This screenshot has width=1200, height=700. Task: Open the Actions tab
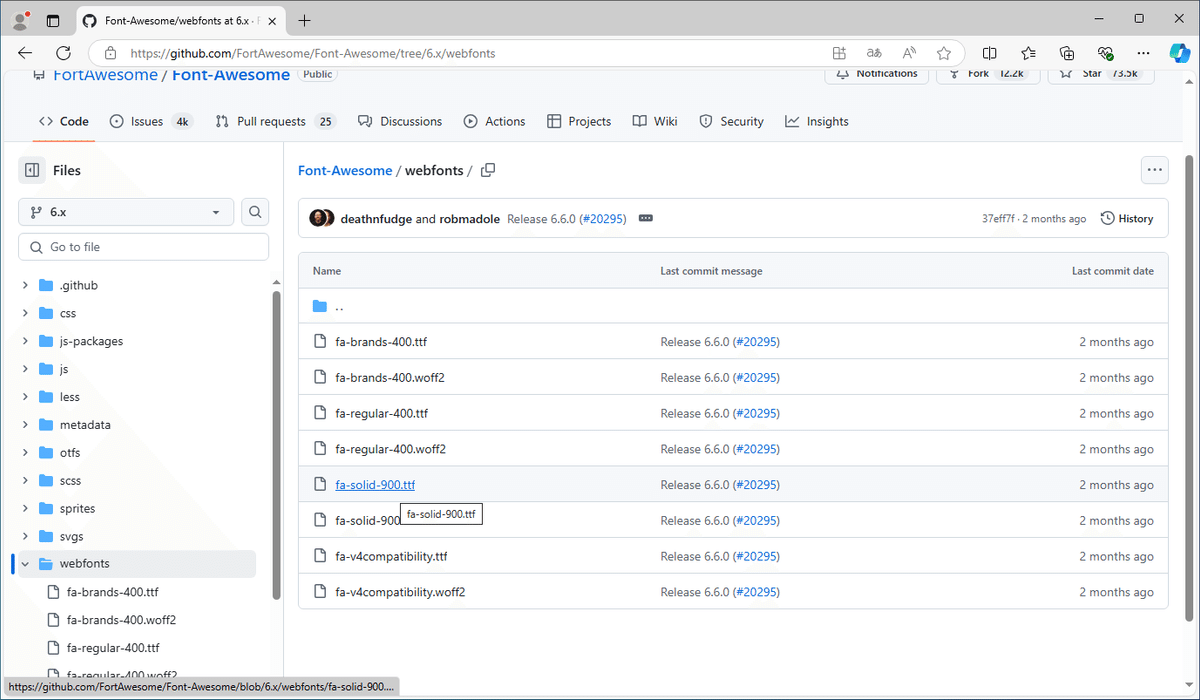pyautogui.click(x=494, y=121)
